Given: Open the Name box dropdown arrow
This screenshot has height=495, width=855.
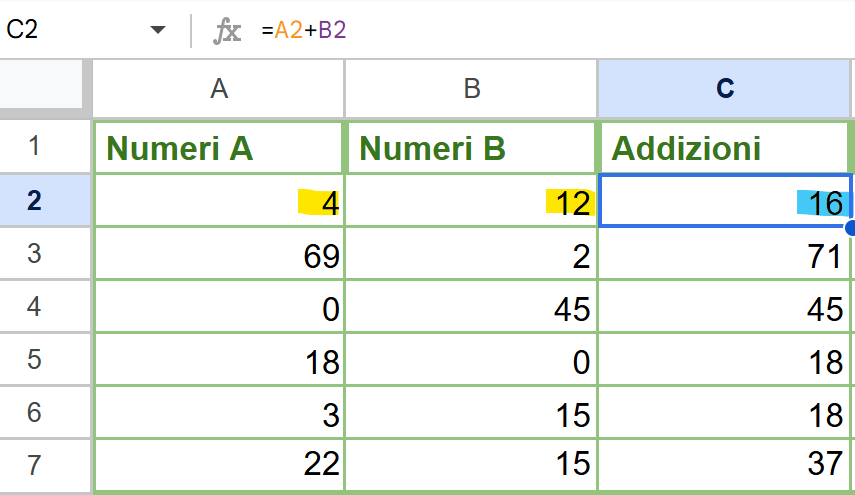Looking at the screenshot, I should tap(158, 30).
